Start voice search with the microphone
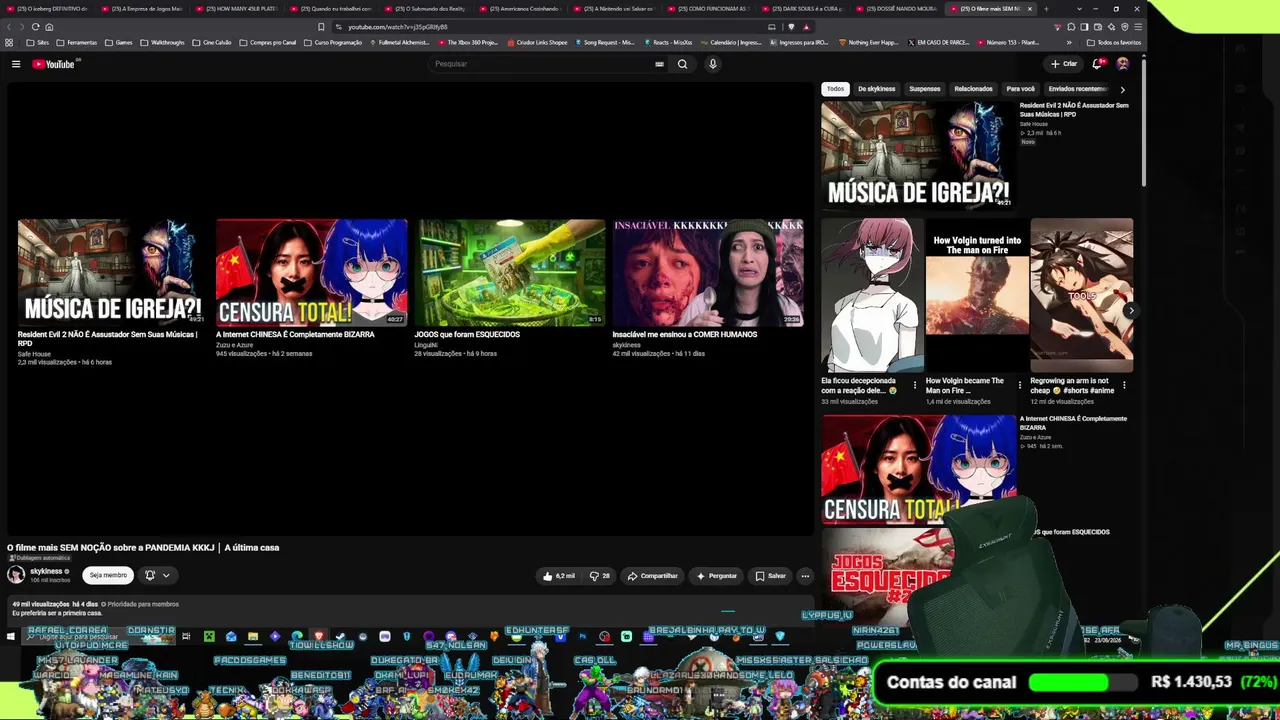Viewport: 1280px width, 720px height. click(x=712, y=64)
